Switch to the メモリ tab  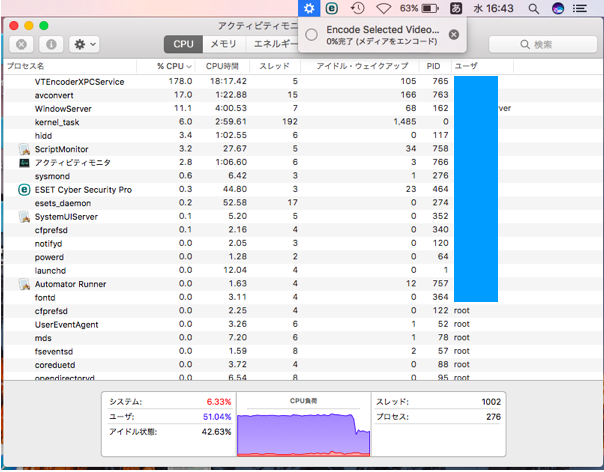(x=222, y=45)
